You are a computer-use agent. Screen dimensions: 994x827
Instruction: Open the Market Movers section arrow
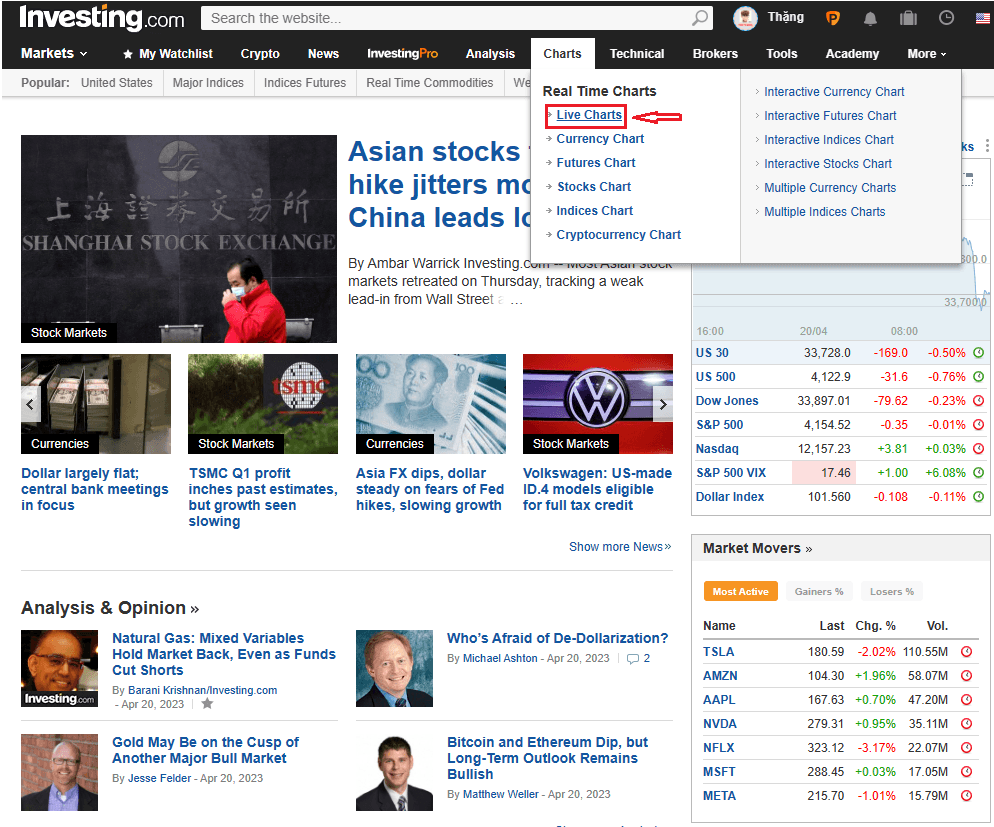808,549
